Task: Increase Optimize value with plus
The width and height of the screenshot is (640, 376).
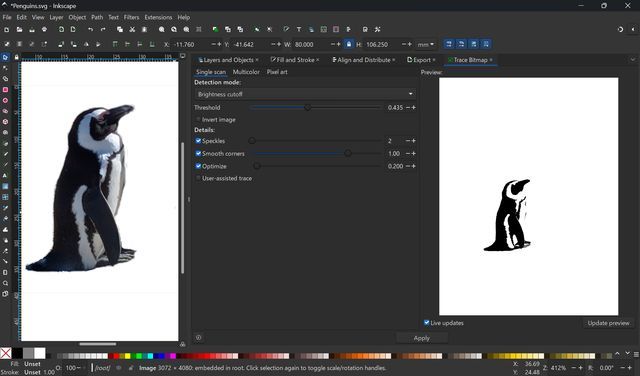Action: 414,166
